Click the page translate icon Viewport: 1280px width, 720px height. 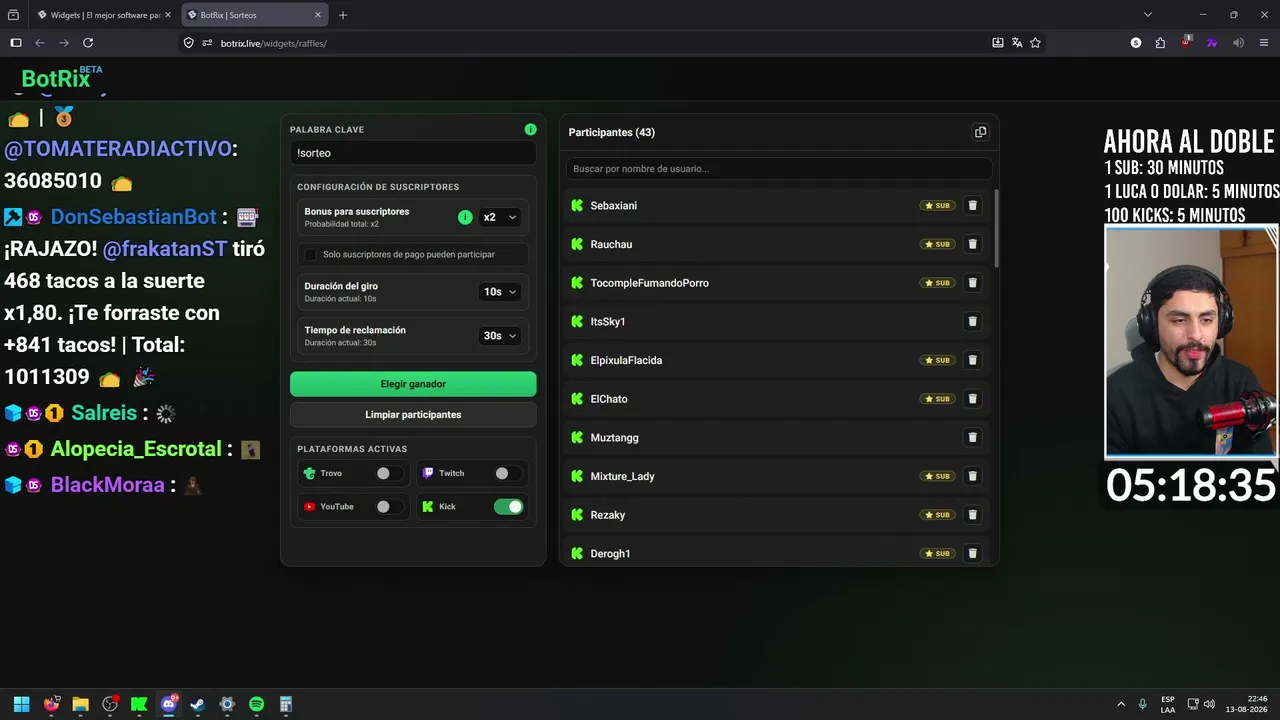(x=1016, y=43)
